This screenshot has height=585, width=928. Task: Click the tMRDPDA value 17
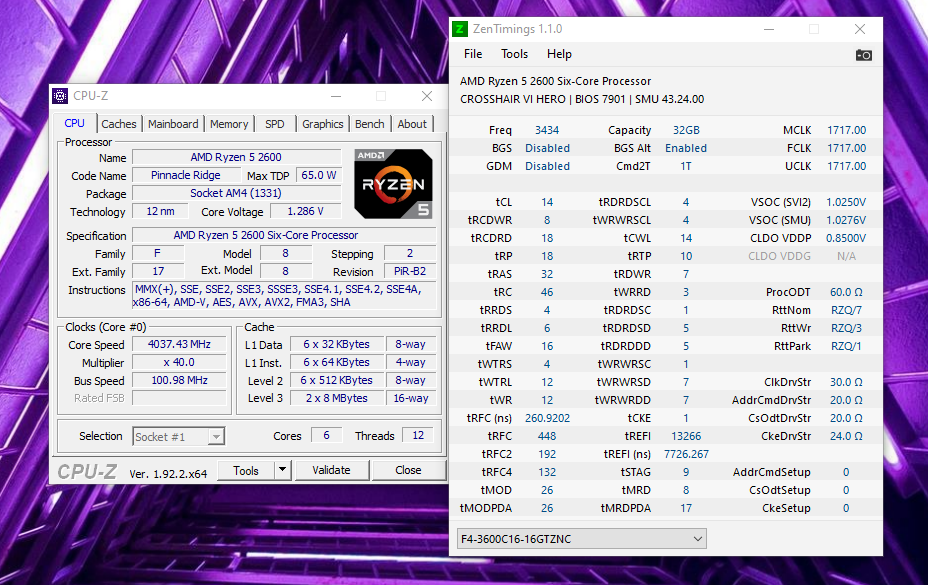tap(686, 508)
